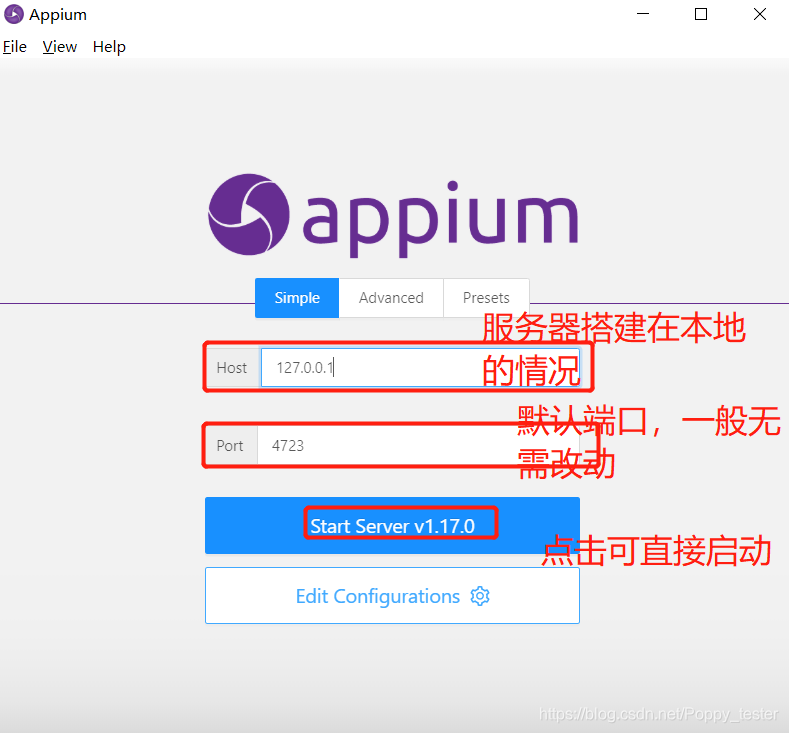789x733 pixels.
Task: Close the Appium window
Action: (x=760, y=14)
